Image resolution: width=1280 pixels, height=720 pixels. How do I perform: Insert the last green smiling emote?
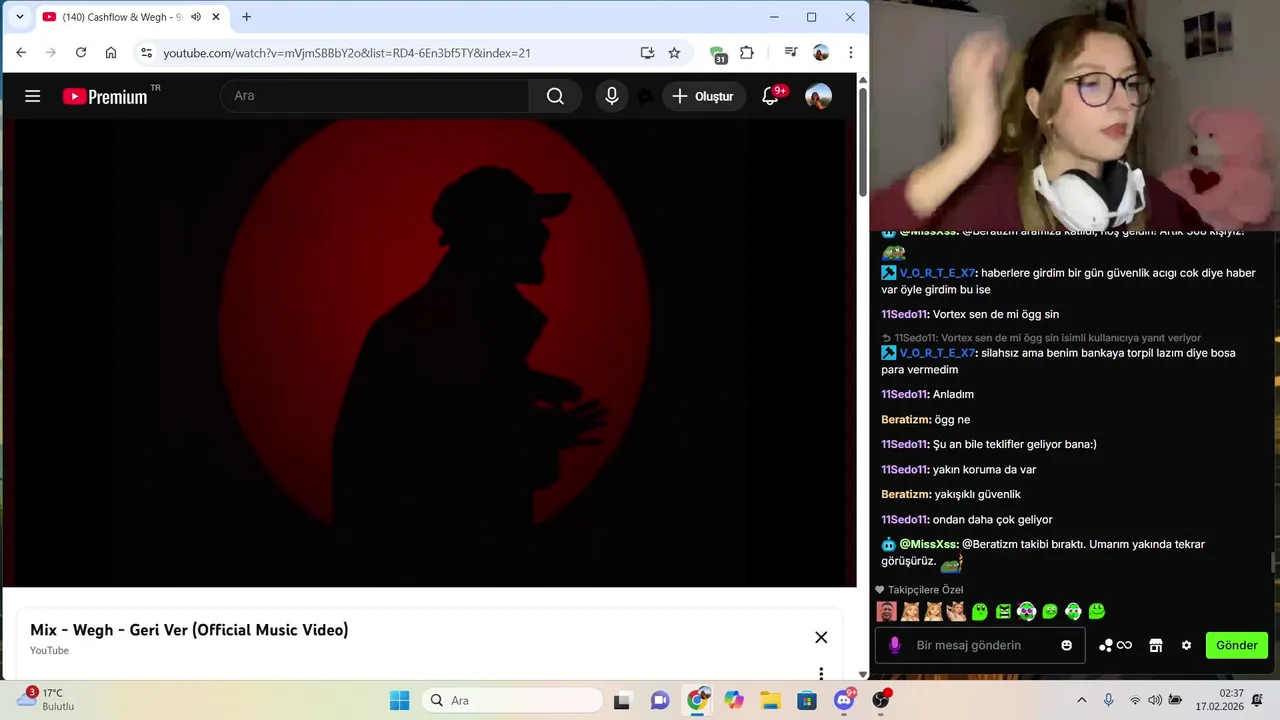tap(1097, 611)
